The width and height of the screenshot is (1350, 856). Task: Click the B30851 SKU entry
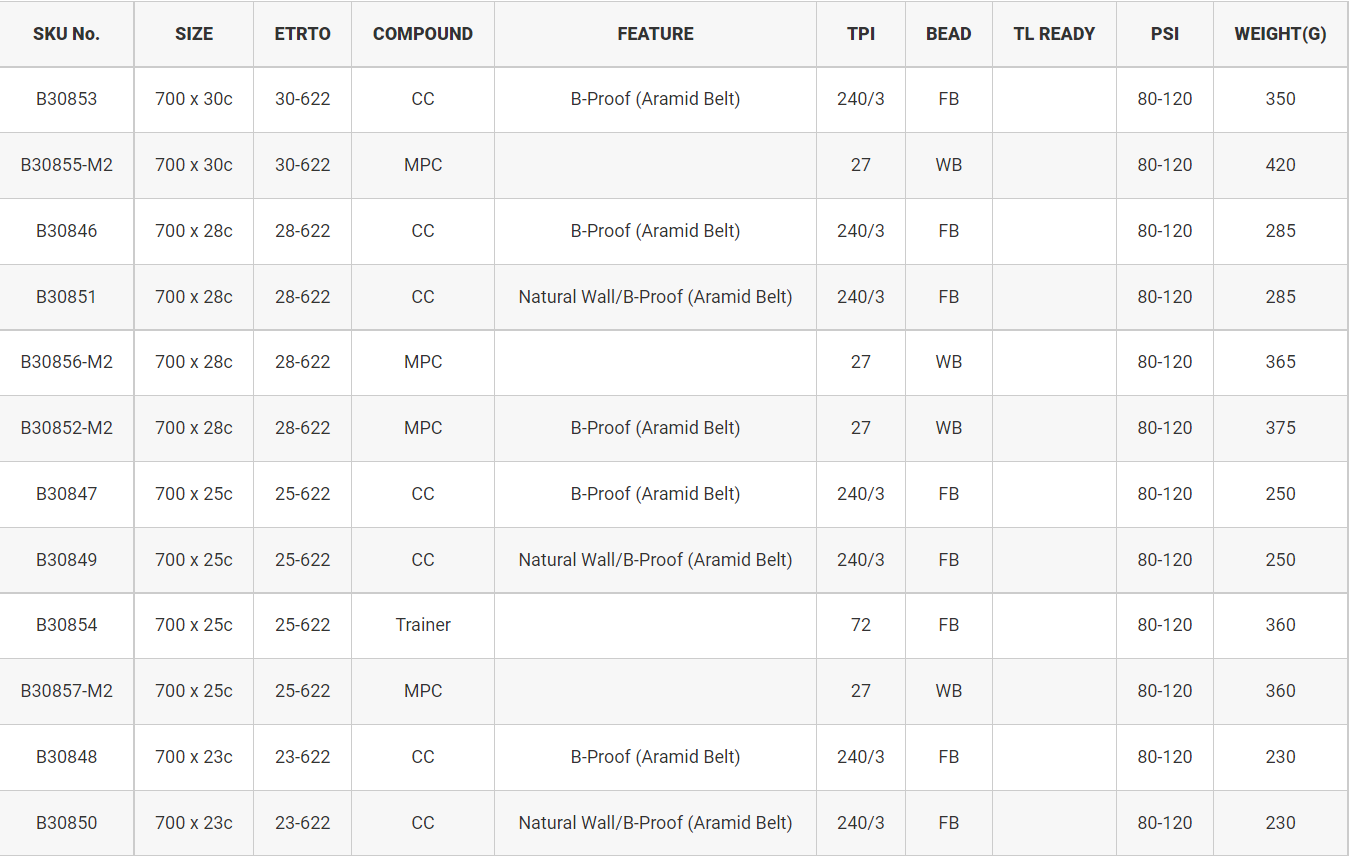pyautogui.click(x=66, y=297)
